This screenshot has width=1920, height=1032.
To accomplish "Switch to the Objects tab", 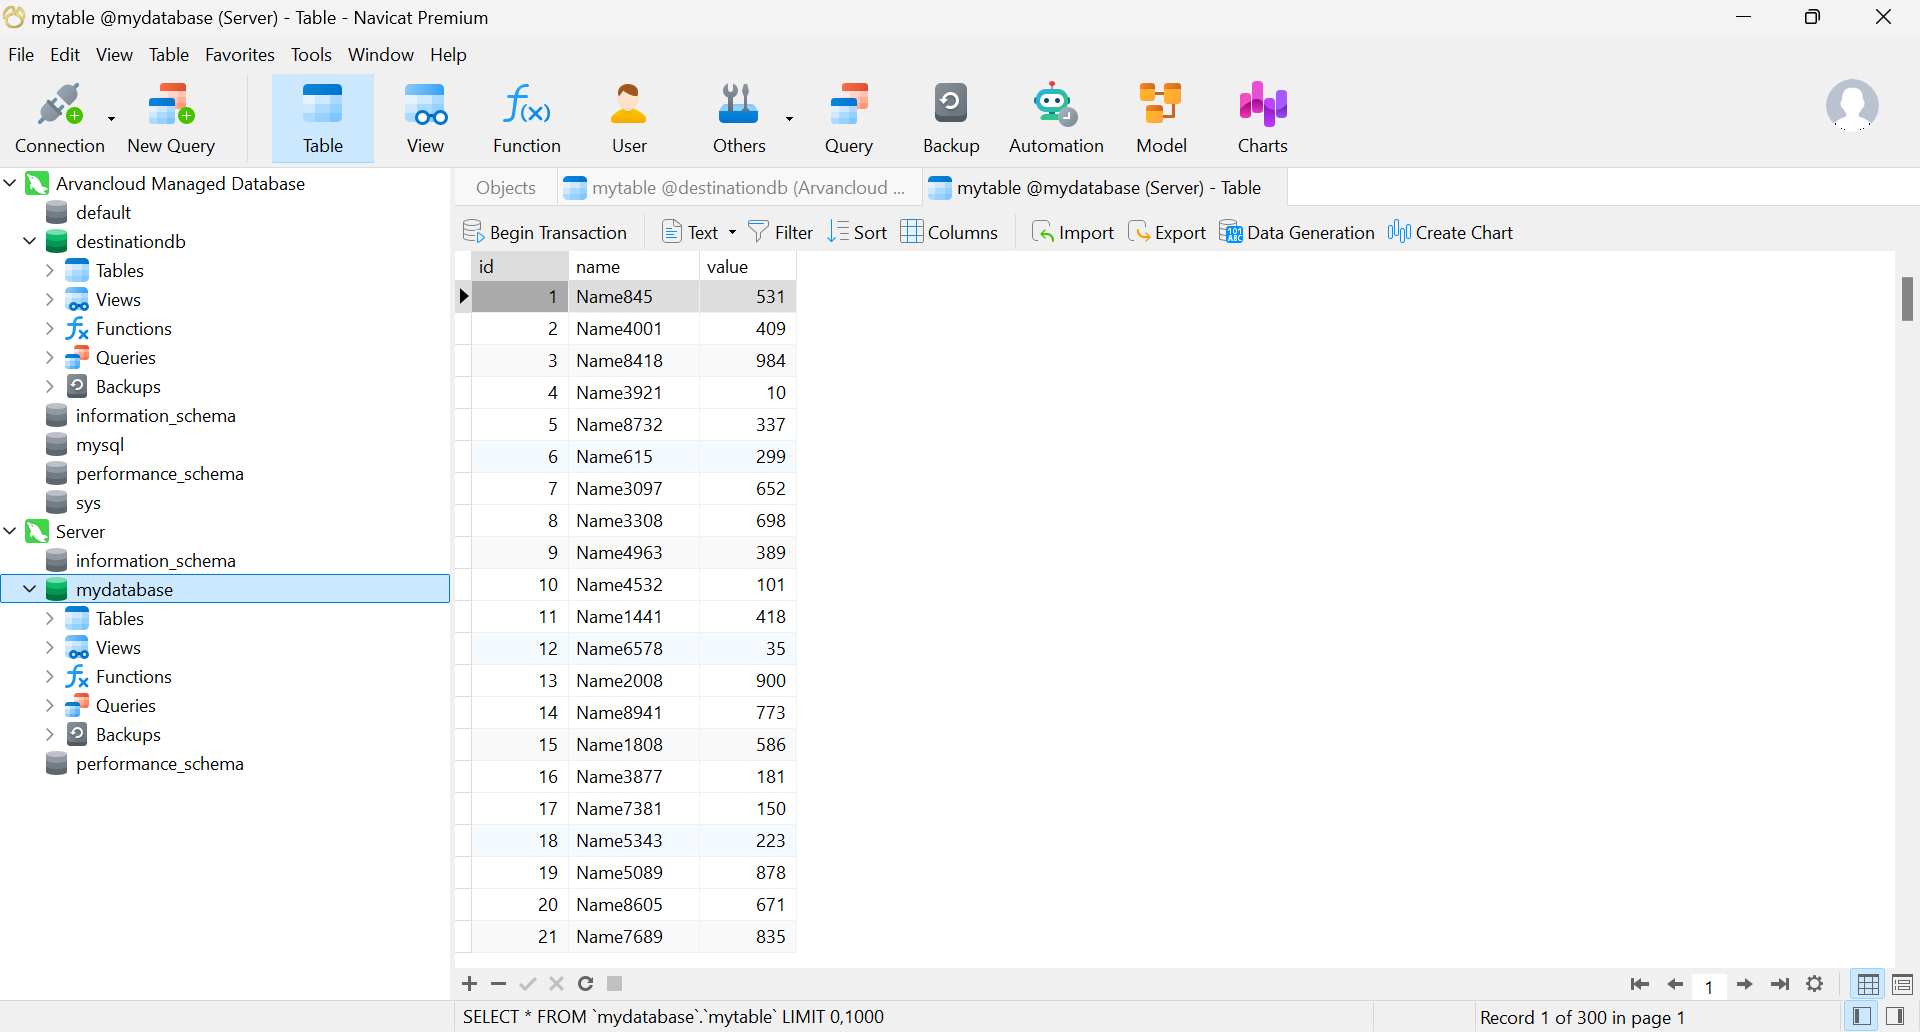I will (505, 188).
